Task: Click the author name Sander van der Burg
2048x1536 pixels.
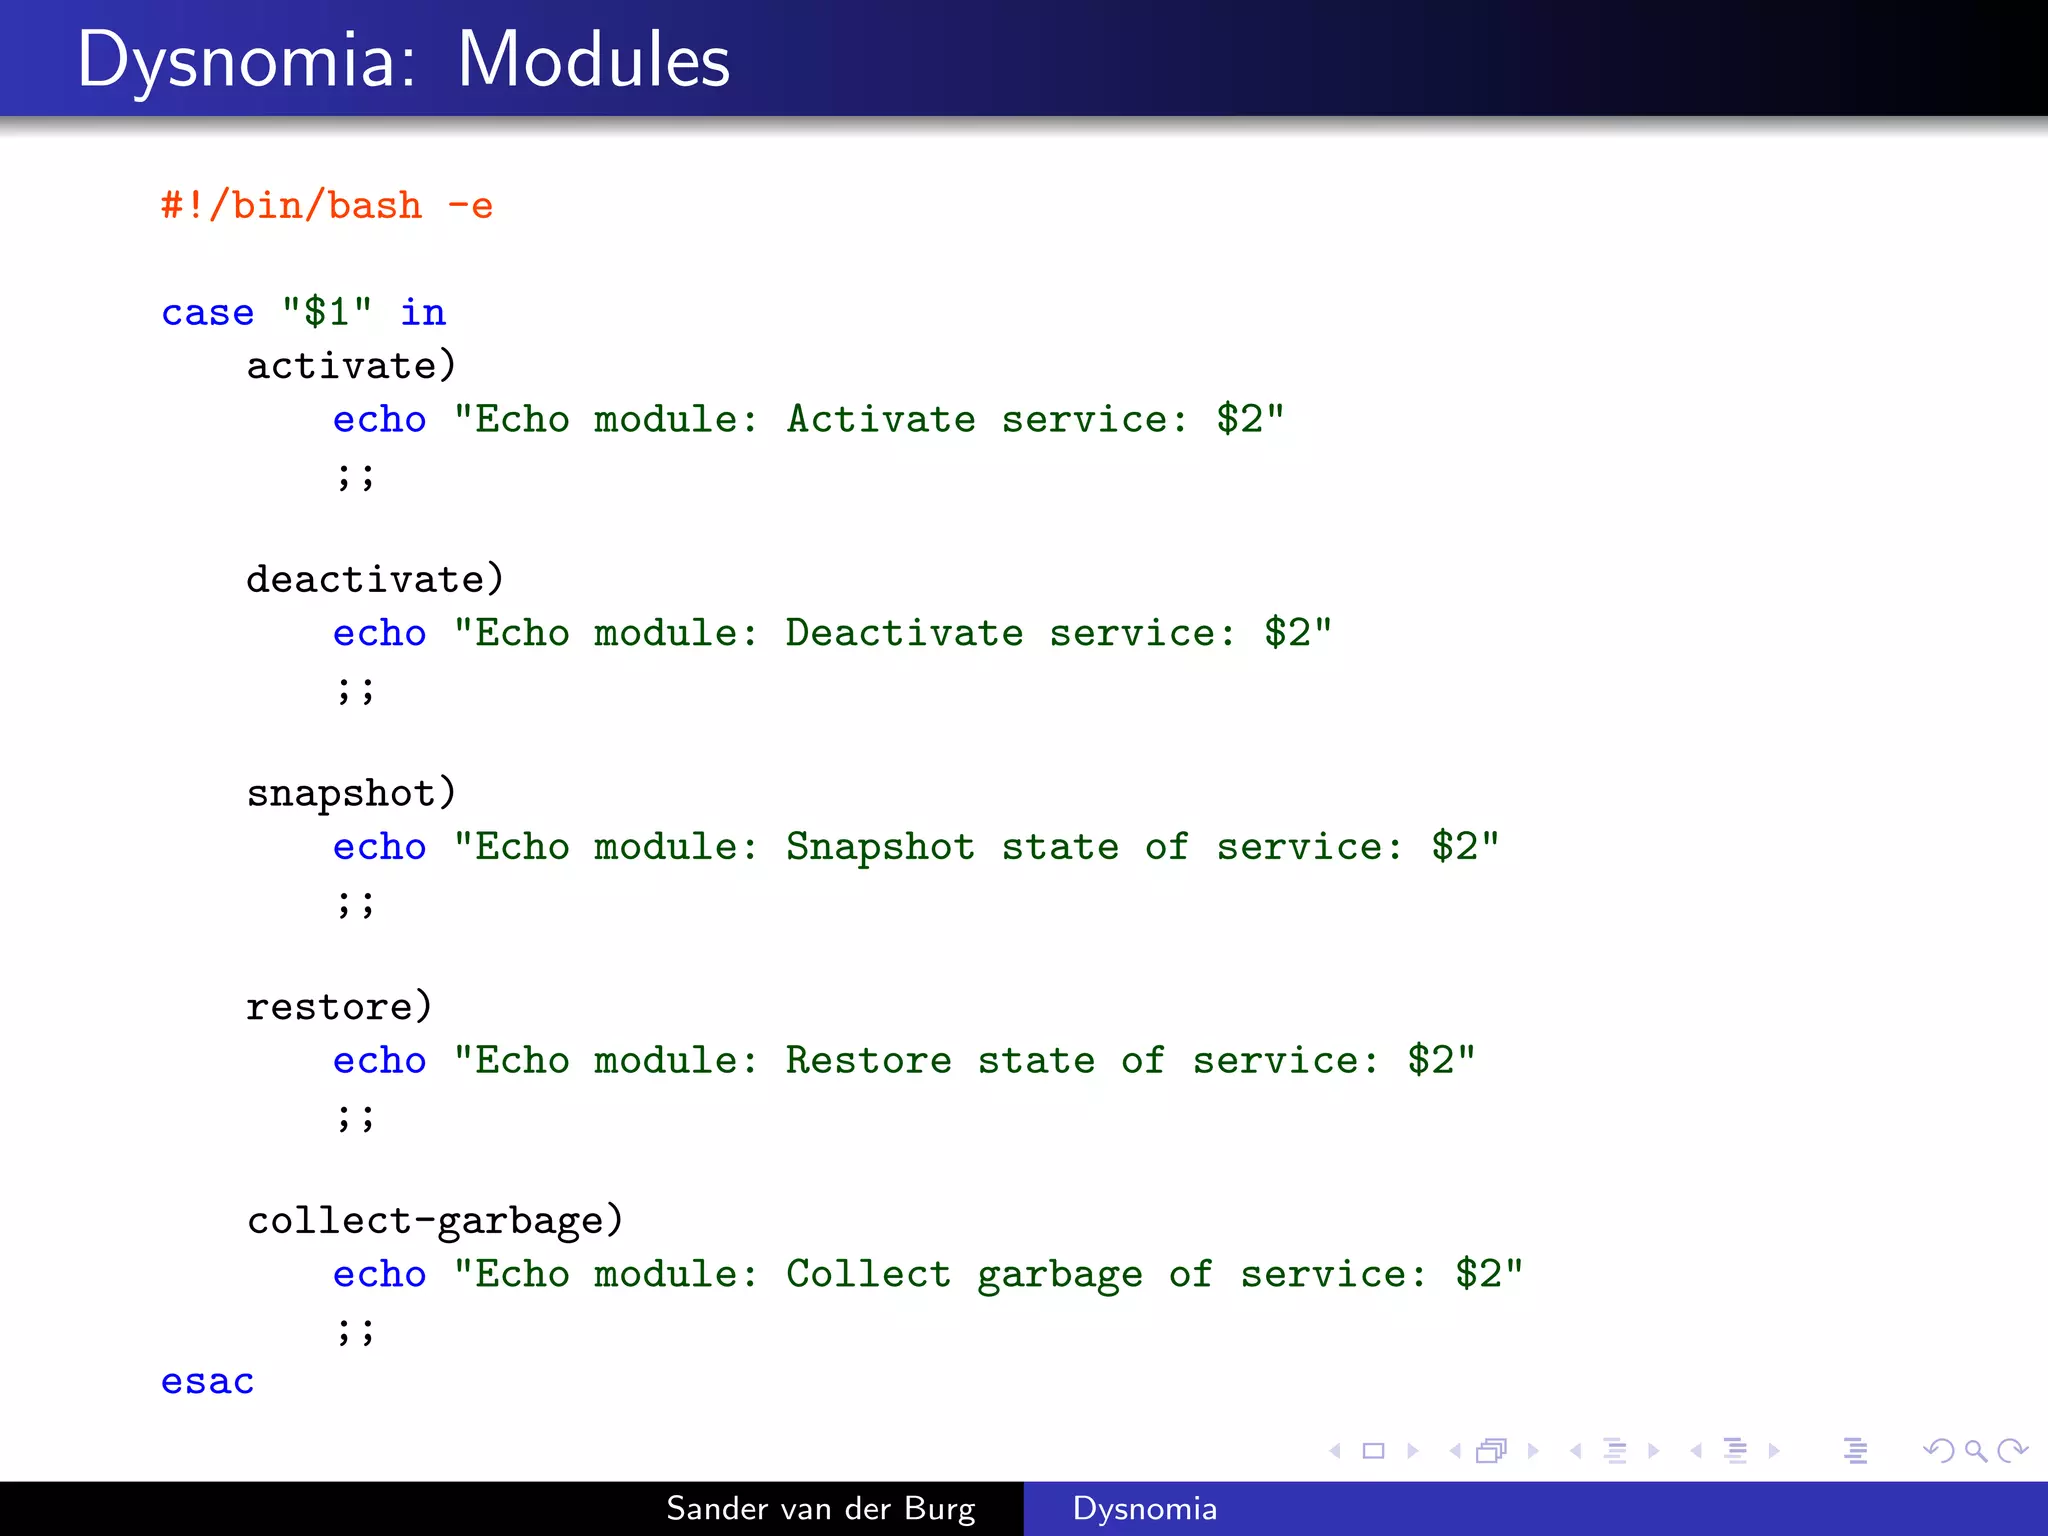Action: [821, 1508]
